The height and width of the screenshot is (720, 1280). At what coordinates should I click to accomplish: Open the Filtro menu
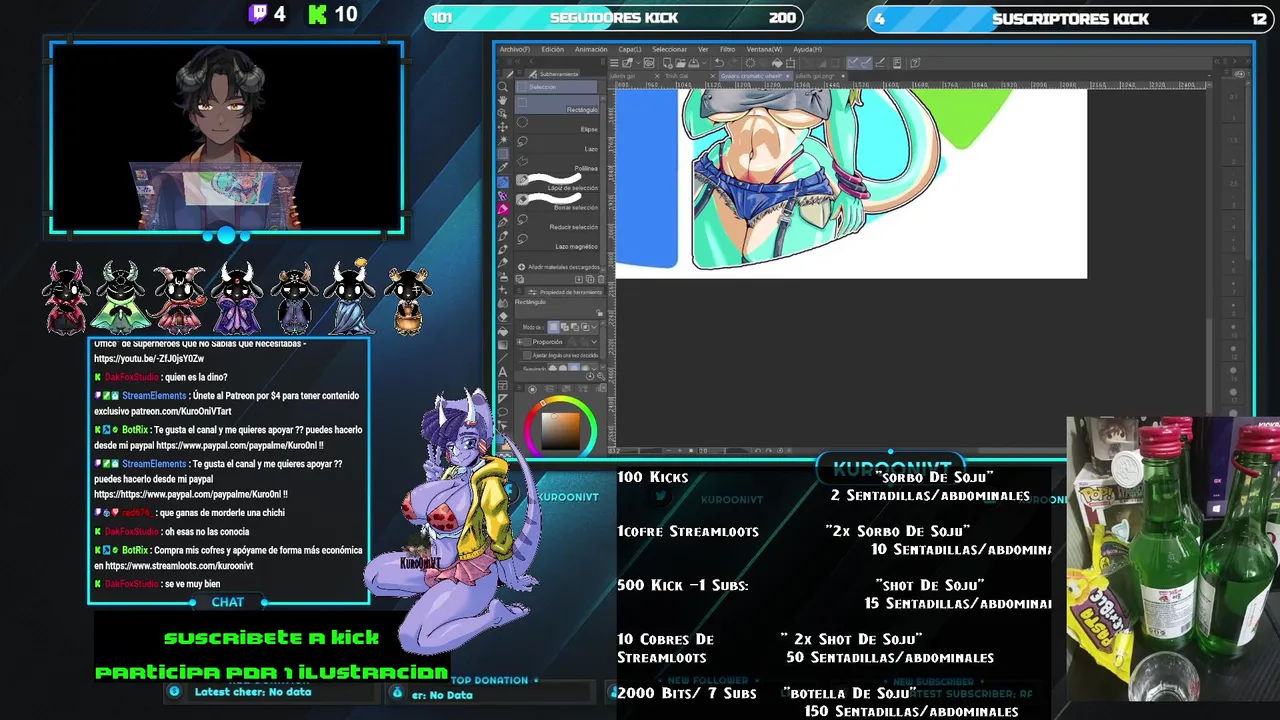(x=727, y=49)
